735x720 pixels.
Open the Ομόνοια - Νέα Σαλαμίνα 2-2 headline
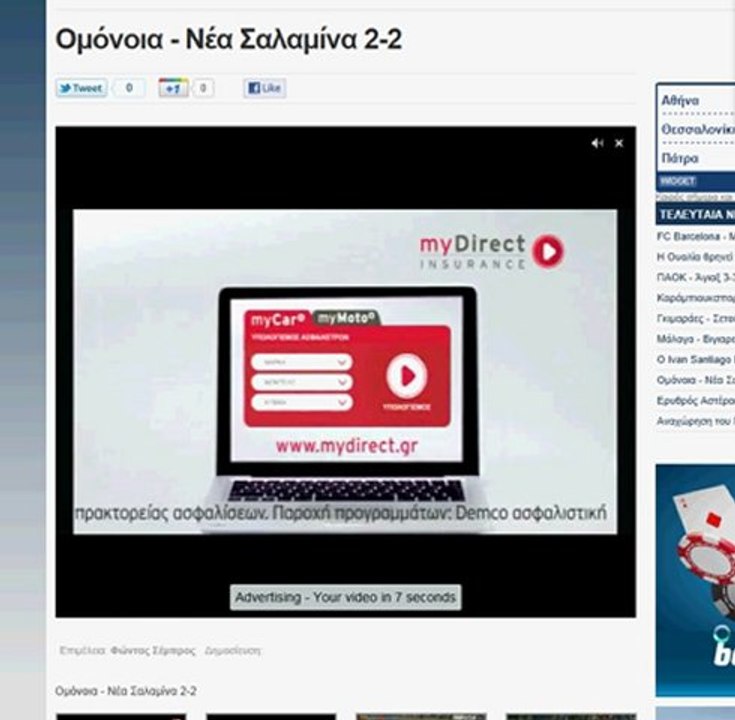229,39
